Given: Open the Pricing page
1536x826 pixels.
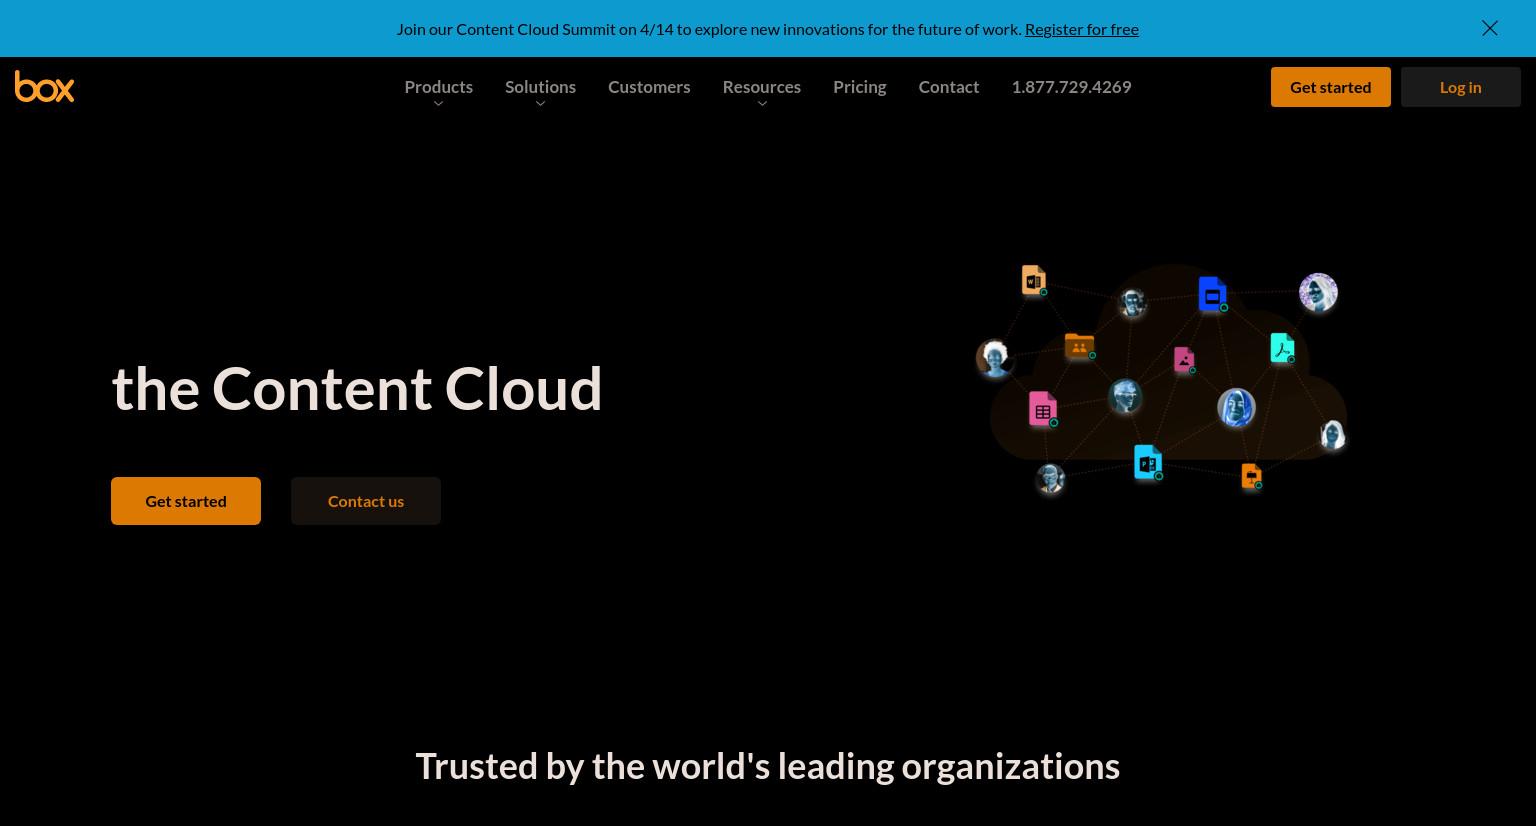Looking at the screenshot, I should coord(860,86).
